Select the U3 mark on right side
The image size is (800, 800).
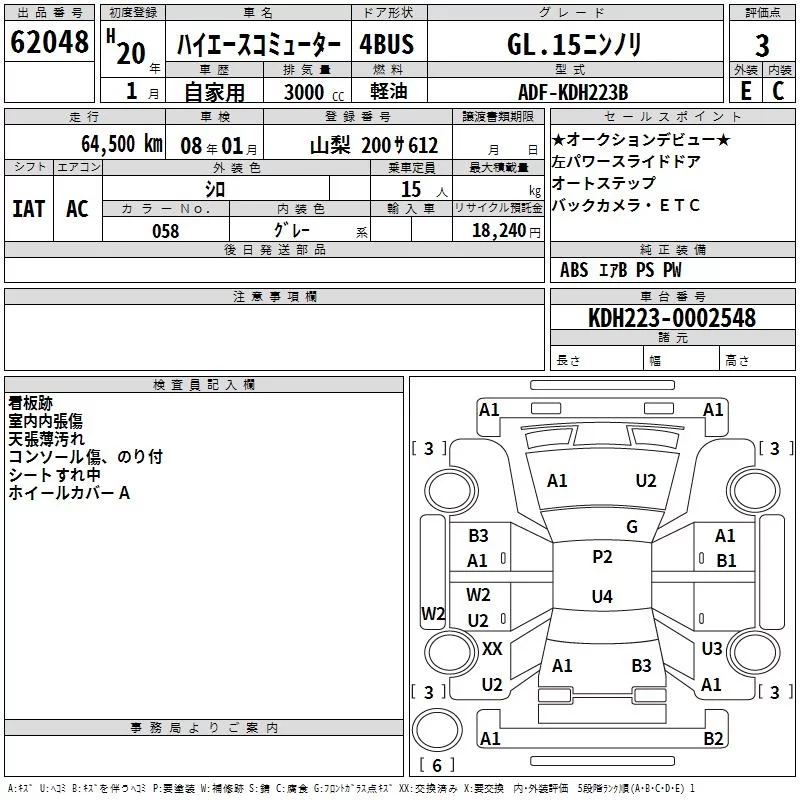[x=712, y=649]
